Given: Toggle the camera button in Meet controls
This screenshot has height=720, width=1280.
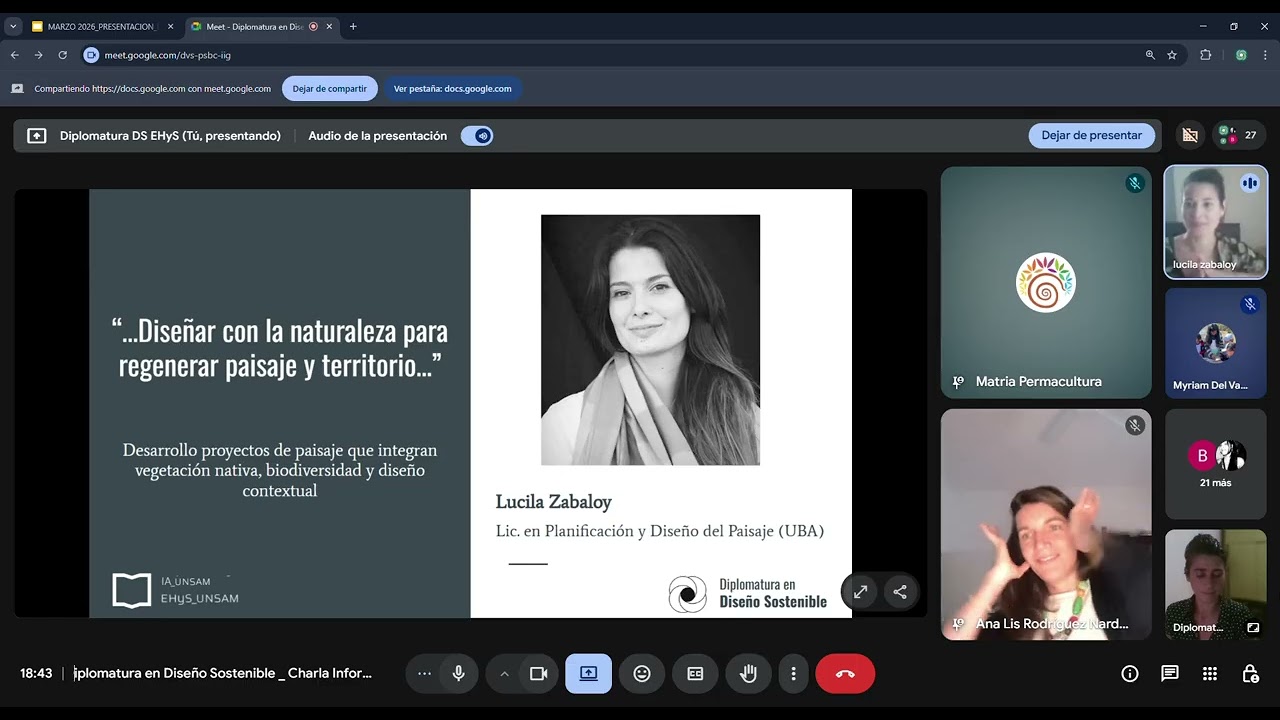Looking at the screenshot, I should (538, 674).
